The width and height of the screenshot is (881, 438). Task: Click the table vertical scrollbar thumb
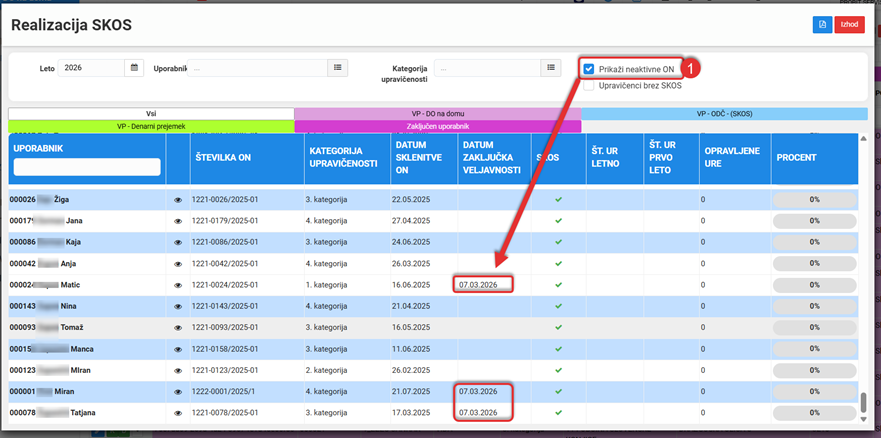click(864, 403)
